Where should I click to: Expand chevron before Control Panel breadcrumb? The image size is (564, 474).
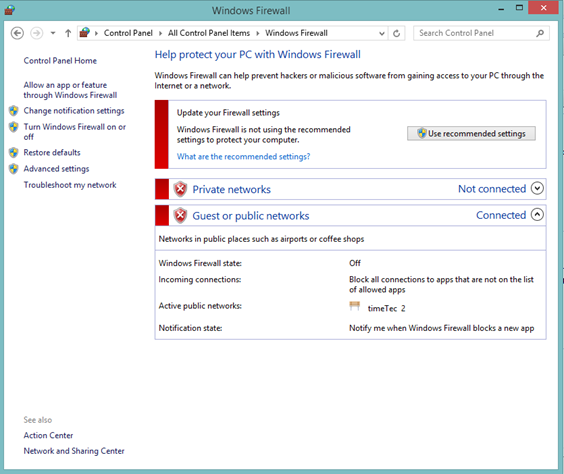[96, 33]
